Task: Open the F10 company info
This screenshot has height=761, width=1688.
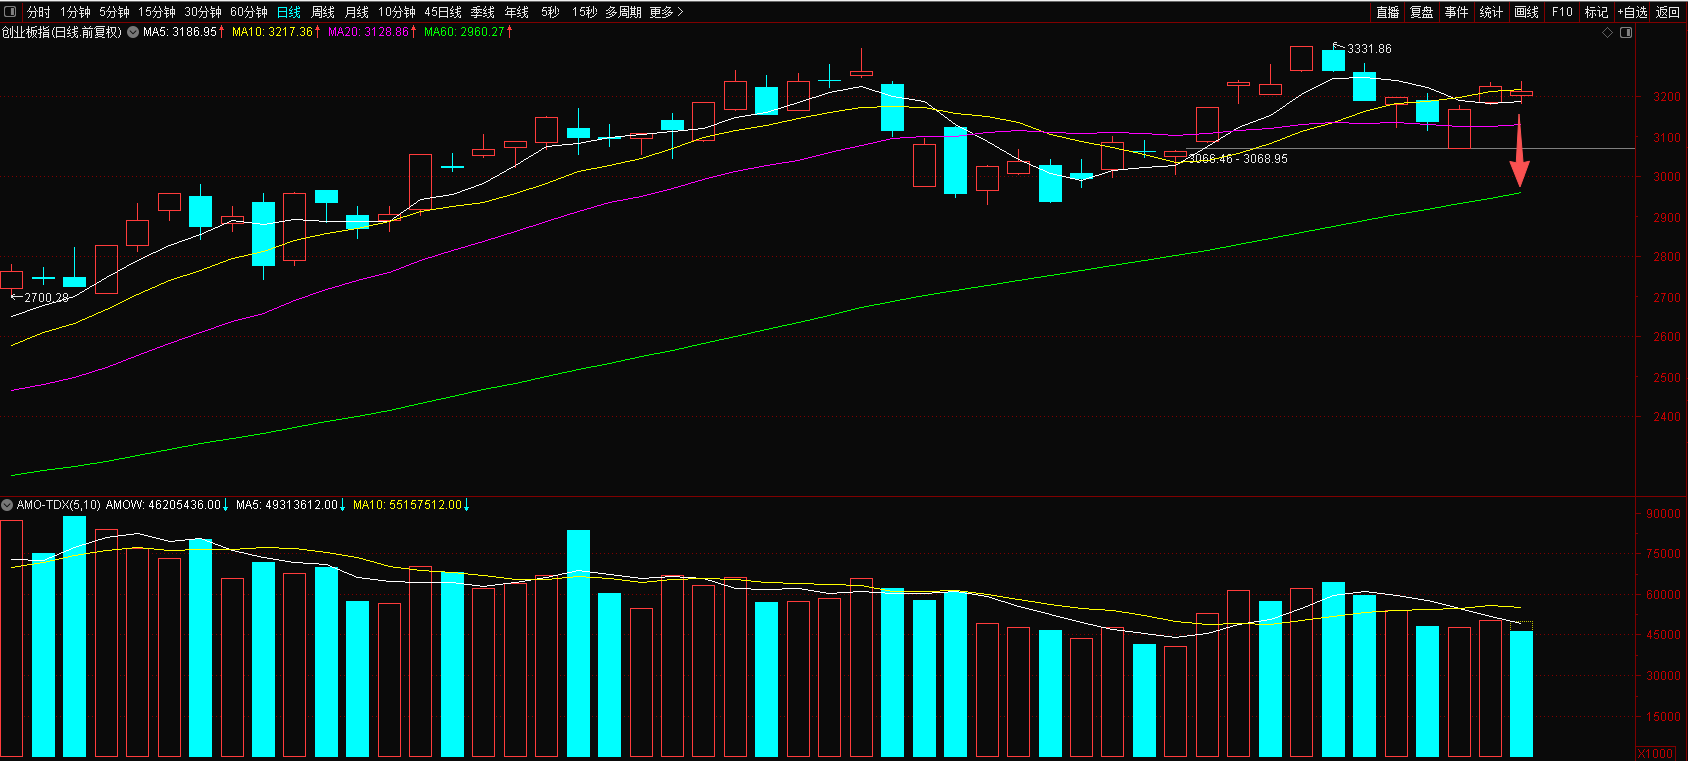Action: [1562, 12]
